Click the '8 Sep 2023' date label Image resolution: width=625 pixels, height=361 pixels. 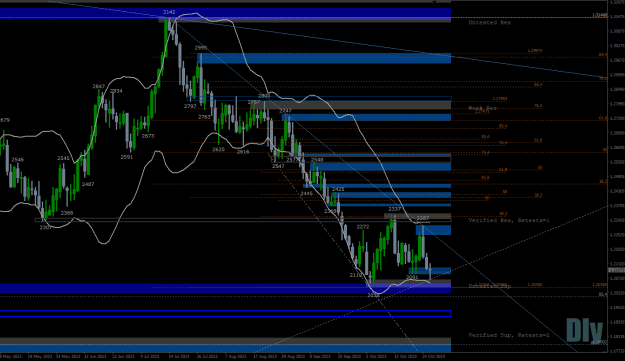[x=320, y=357]
